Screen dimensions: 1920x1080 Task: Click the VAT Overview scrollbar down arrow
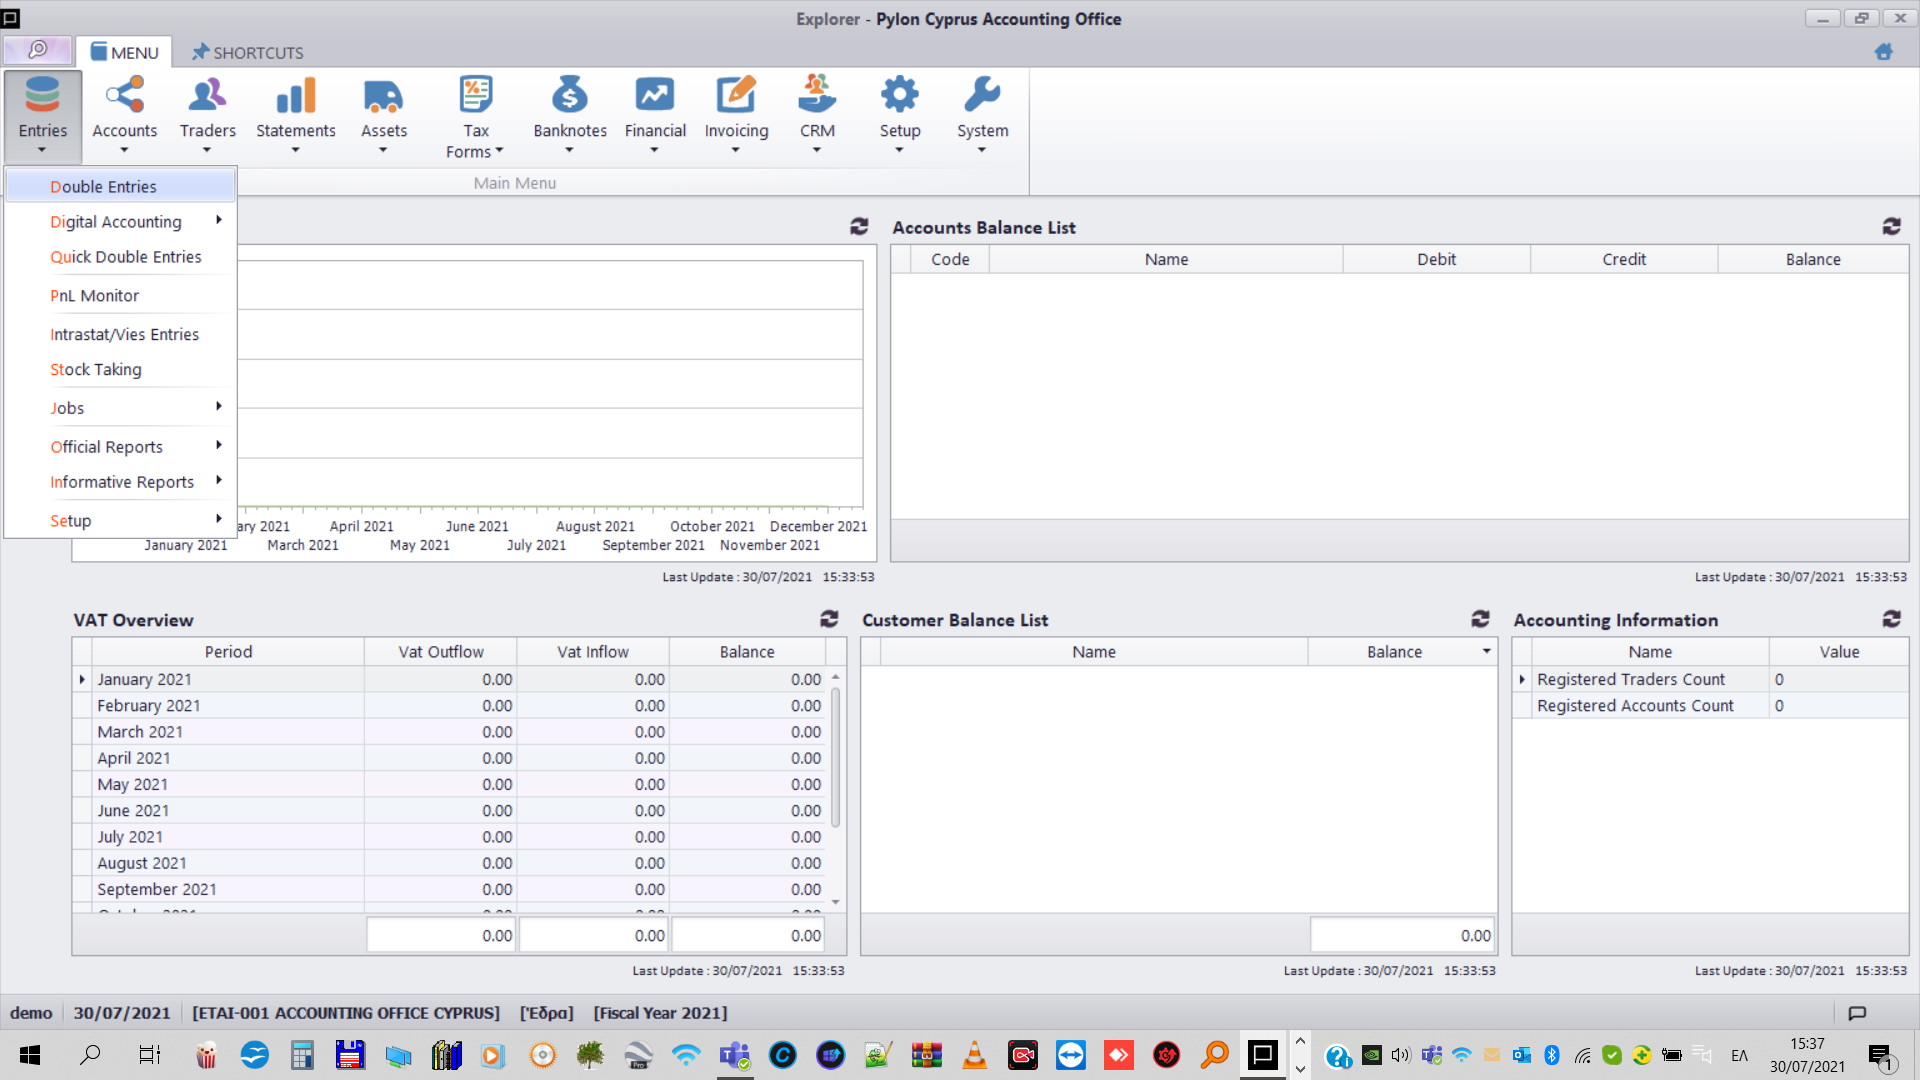[835, 902]
